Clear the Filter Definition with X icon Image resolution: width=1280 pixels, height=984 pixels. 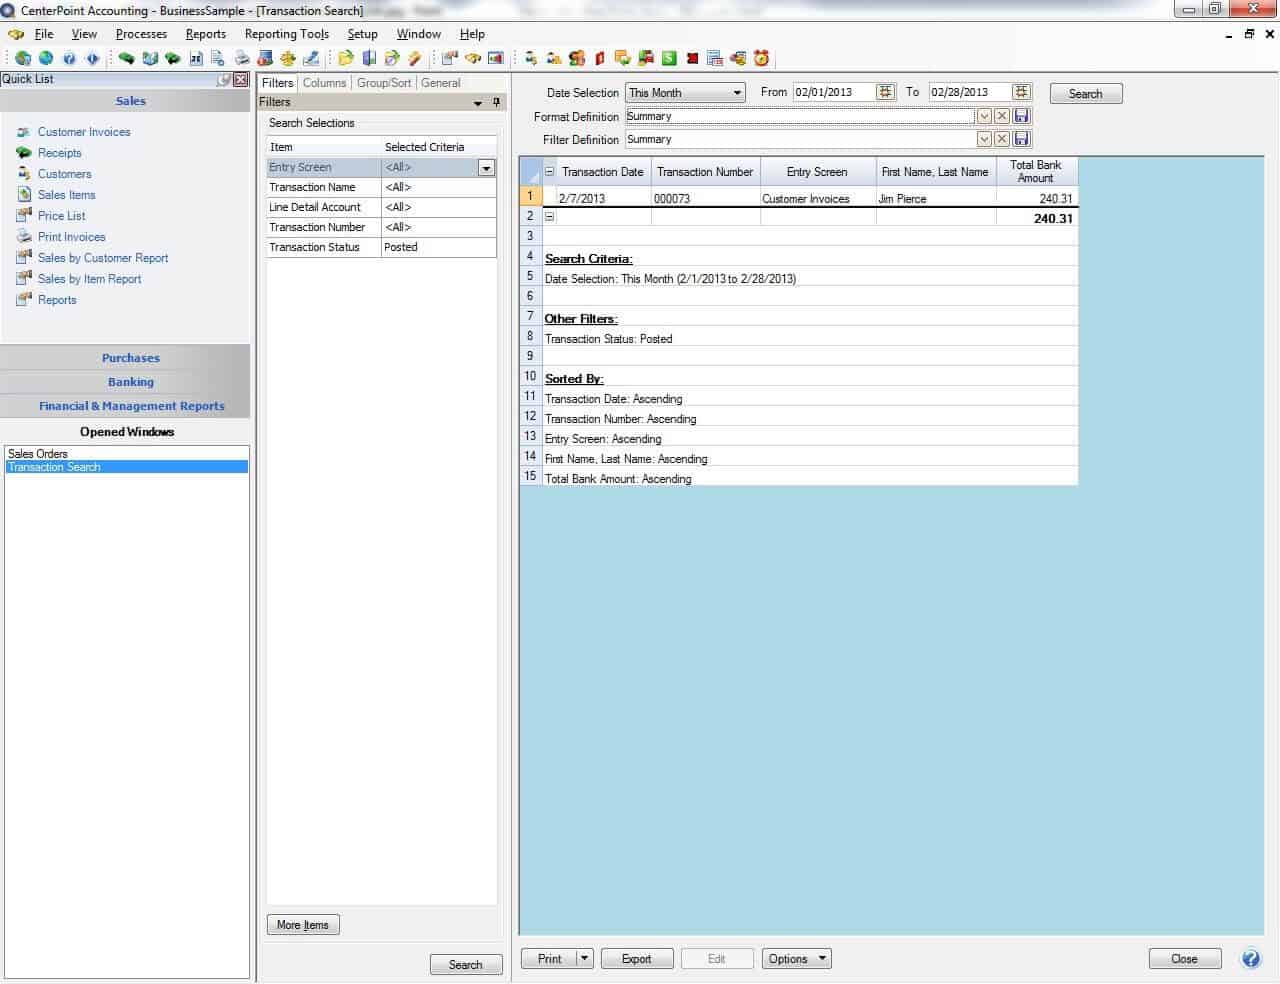pos(1002,139)
